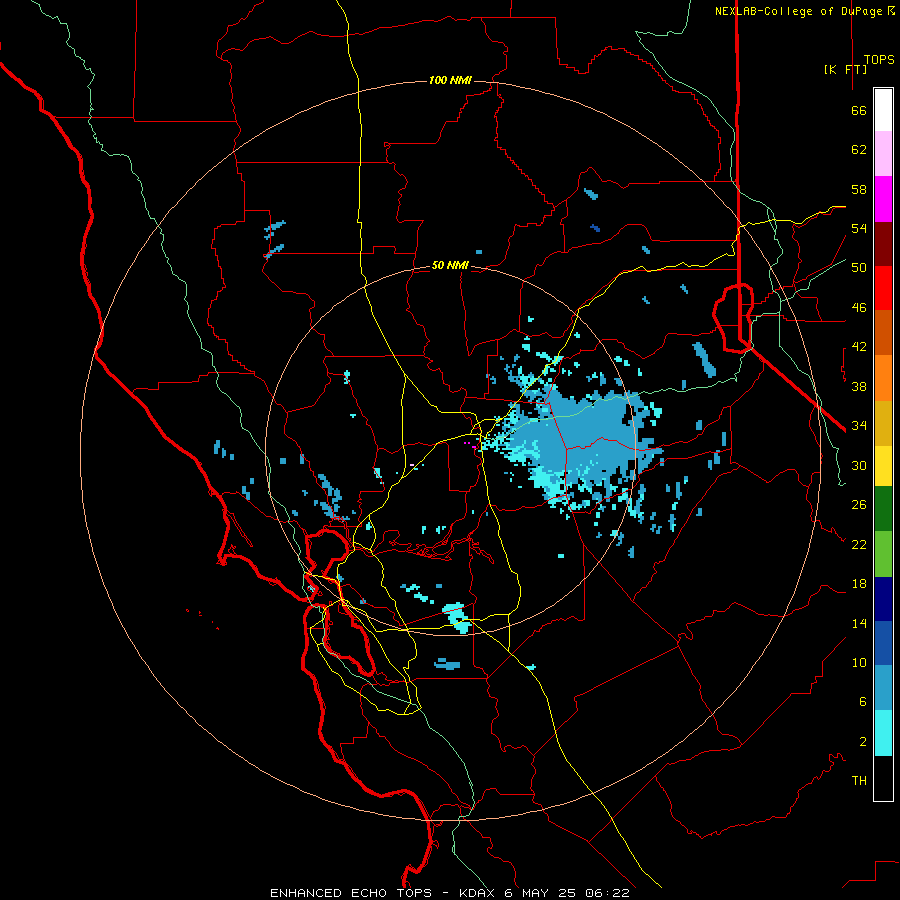The image size is (900, 900).
Task: Click the legend value "26"
Action: [x=859, y=505]
